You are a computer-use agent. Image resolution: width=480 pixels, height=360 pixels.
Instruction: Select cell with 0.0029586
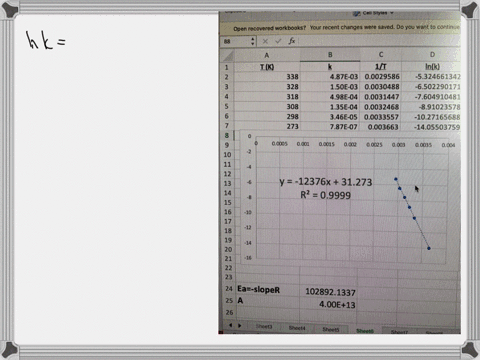coord(381,77)
